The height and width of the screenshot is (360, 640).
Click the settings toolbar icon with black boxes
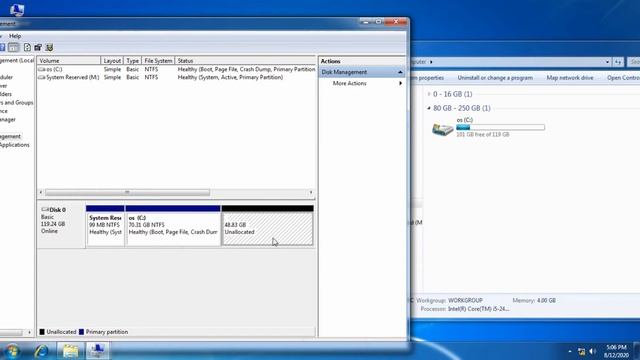pyautogui.click(x=38, y=47)
